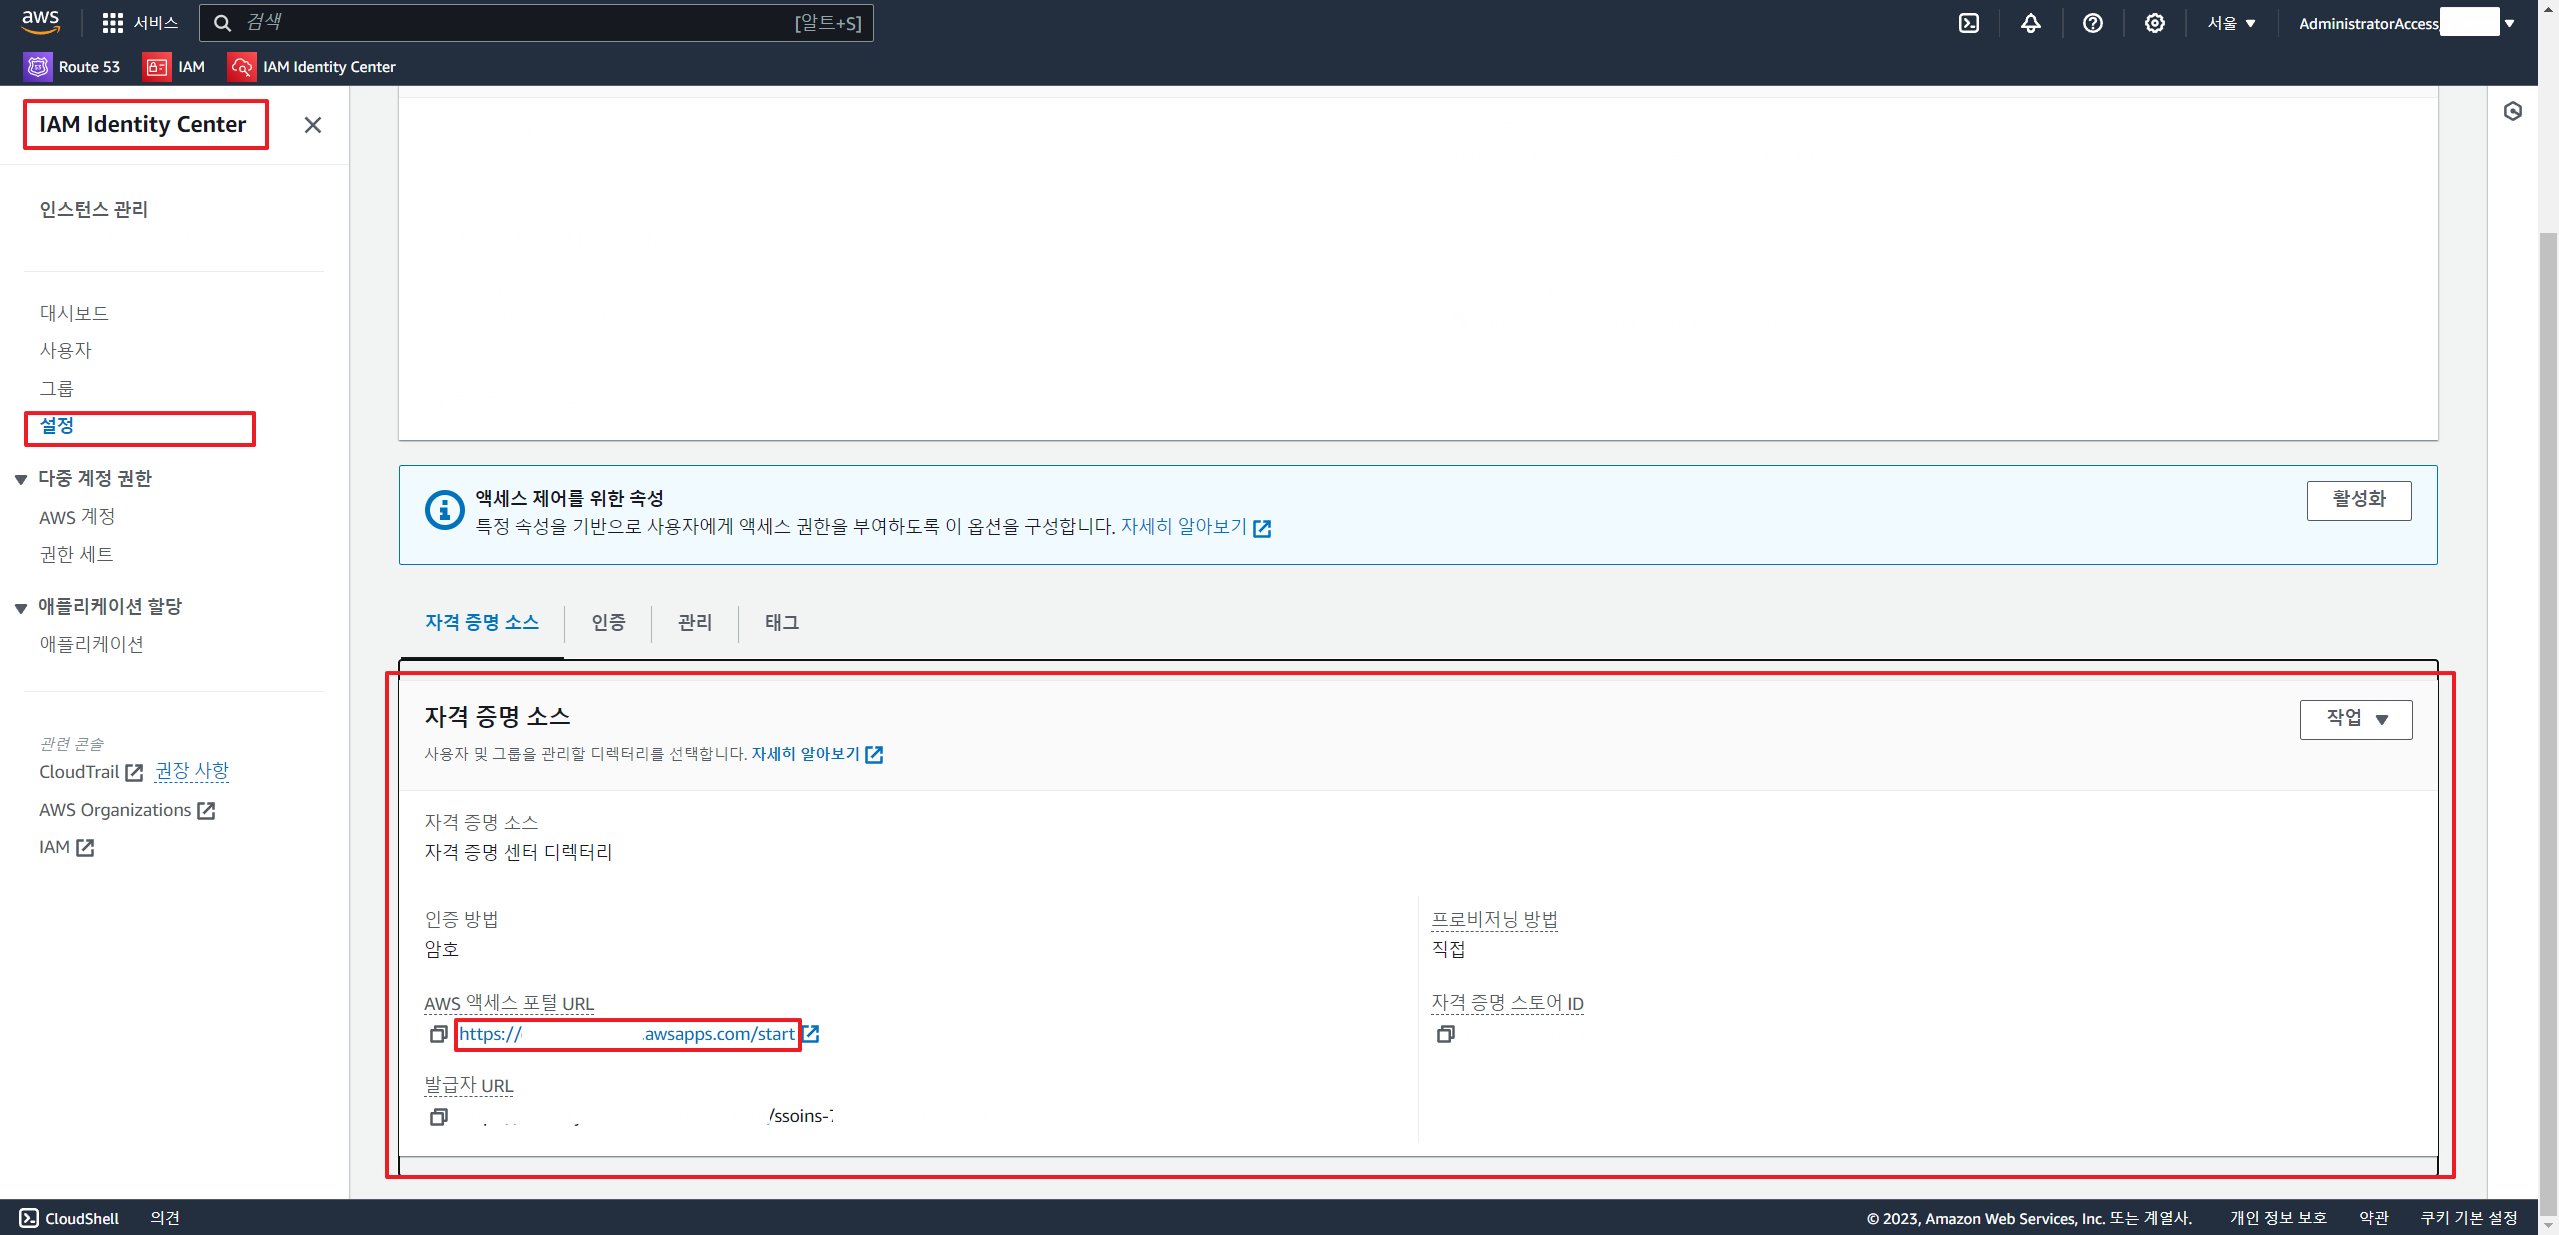The image size is (2559, 1235).
Task: Copy the identity store ID
Action: [1445, 1034]
